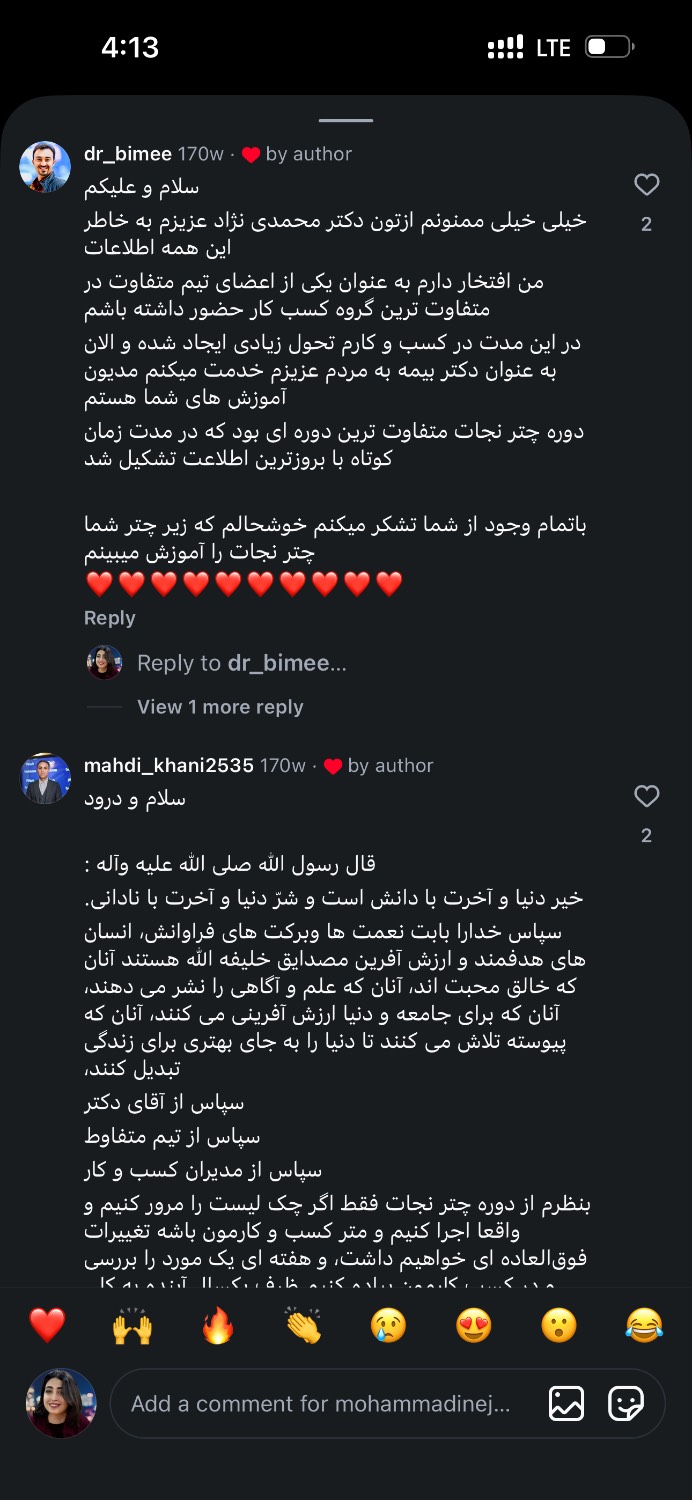The image size is (692, 1500).
Task: Focus the Add a comment input field
Action: point(320,1404)
